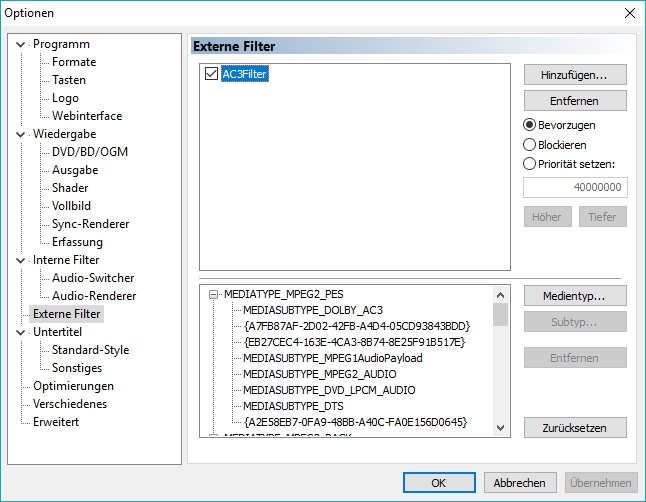Select the {EB27CEC4-163E-4CA3-8B74-8E25F91B517E} entry
The height and width of the screenshot is (502, 646).
354,342
